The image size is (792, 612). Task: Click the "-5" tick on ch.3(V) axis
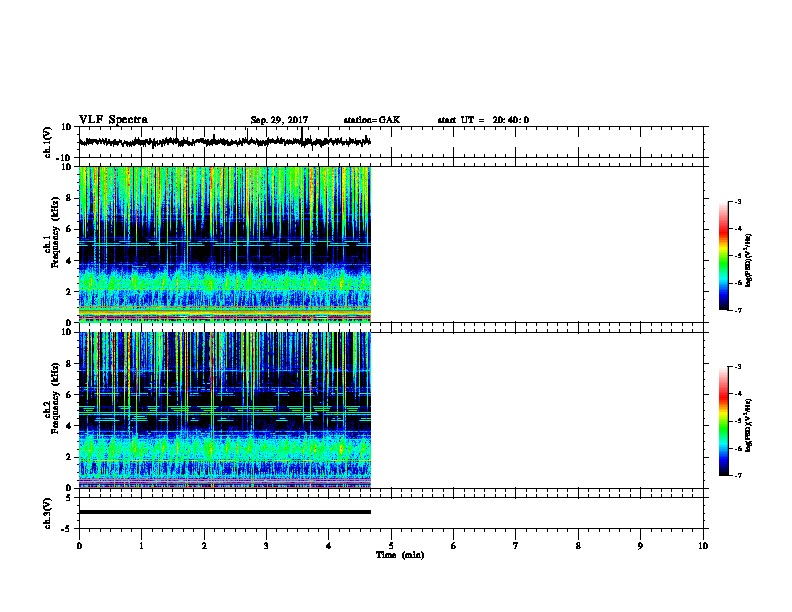(x=67, y=529)
